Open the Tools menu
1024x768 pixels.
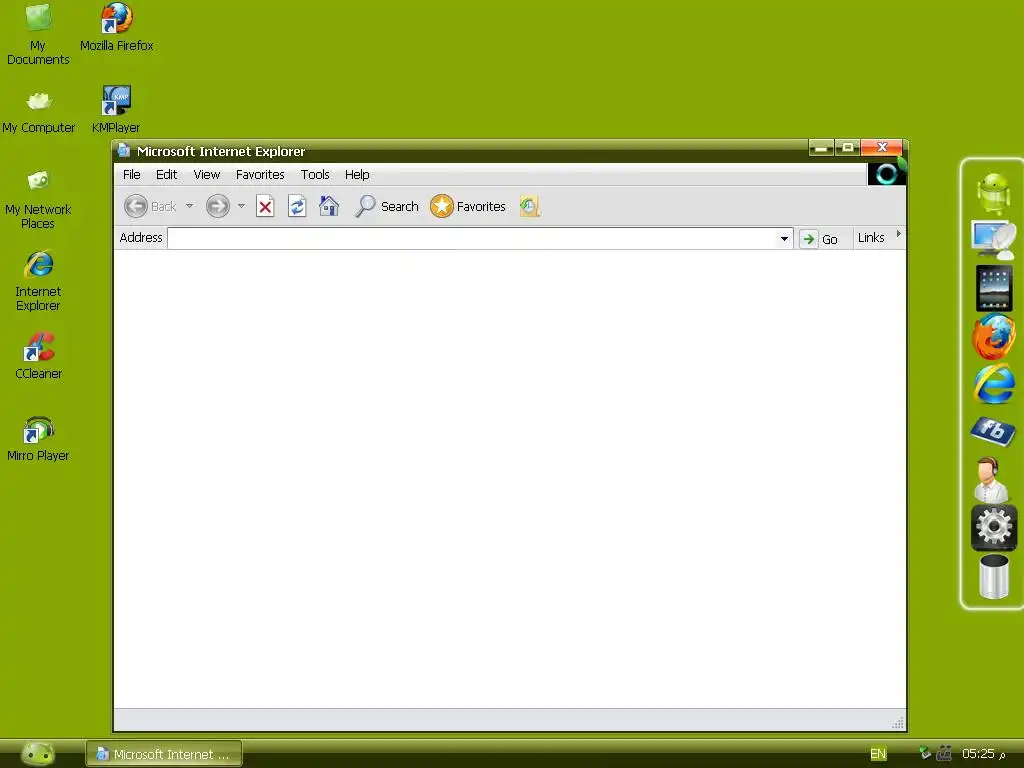tap(315, 174)
